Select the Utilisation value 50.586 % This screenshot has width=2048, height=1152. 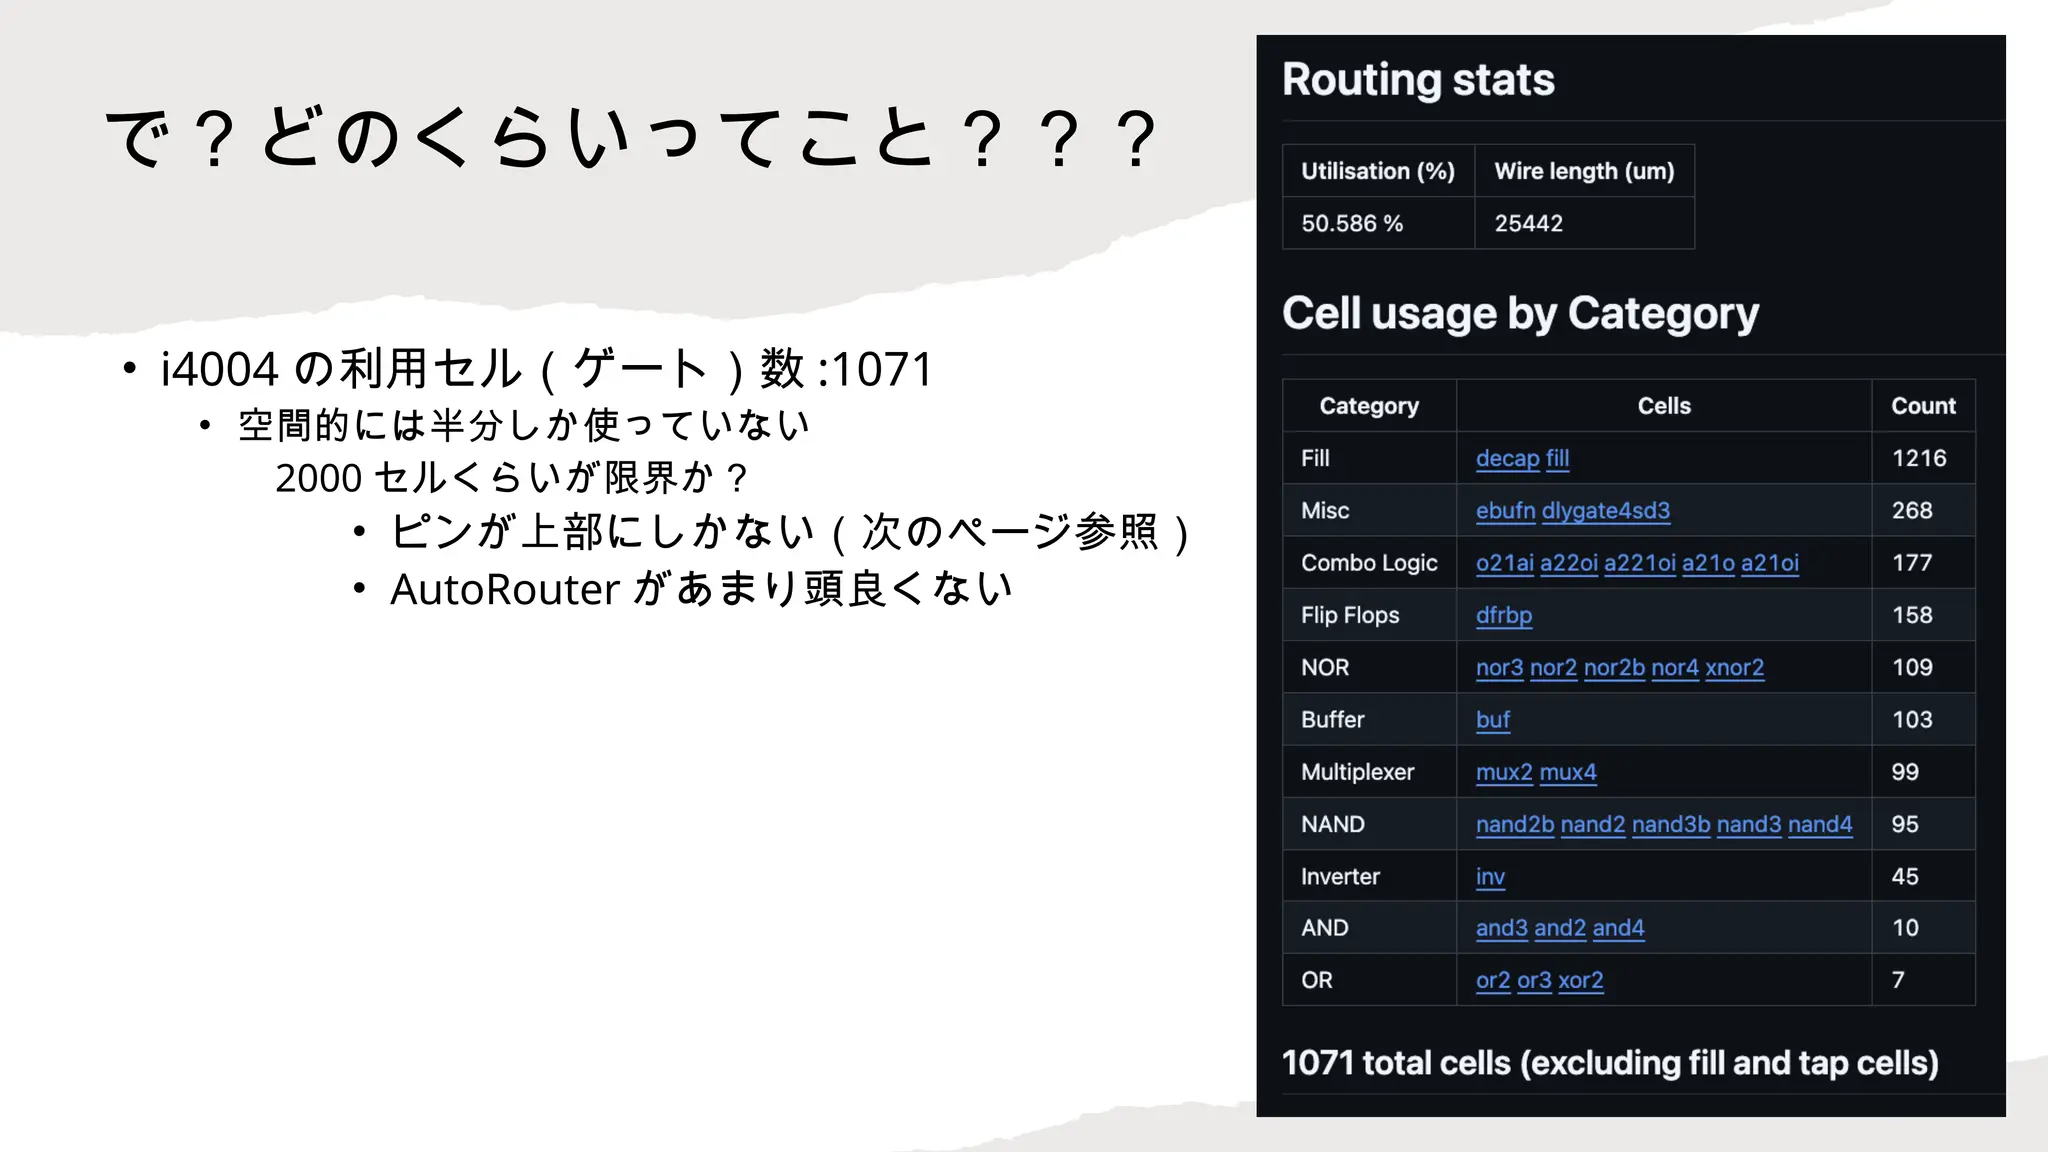(1352, 223)
